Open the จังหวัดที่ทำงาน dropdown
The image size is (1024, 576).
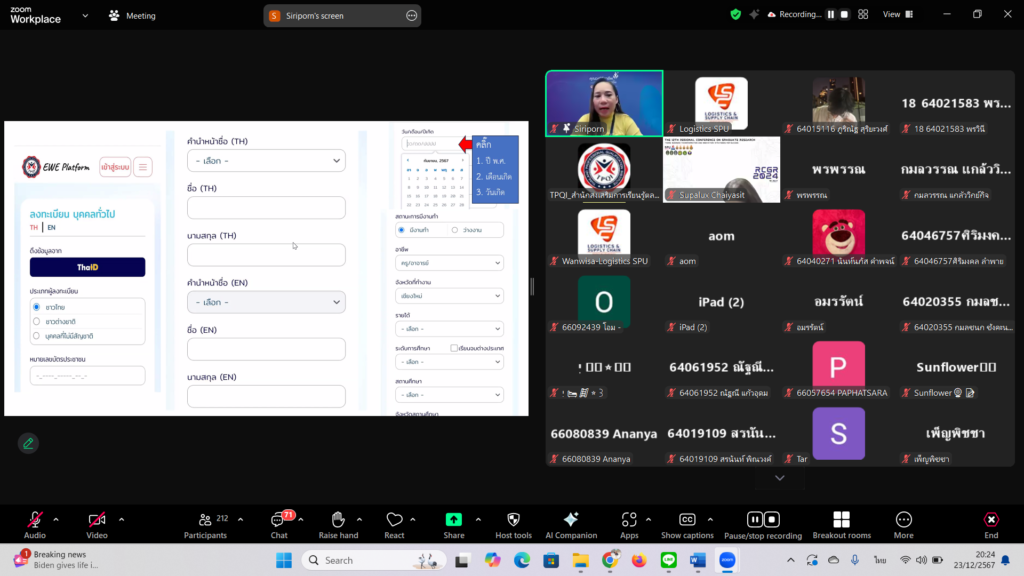click(449, 296)
